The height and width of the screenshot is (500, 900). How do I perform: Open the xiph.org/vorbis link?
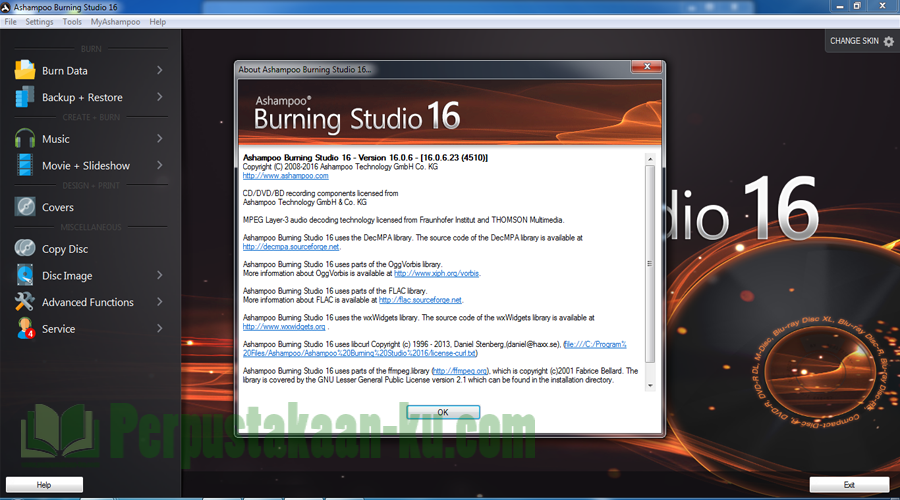(x=436, y=273)
